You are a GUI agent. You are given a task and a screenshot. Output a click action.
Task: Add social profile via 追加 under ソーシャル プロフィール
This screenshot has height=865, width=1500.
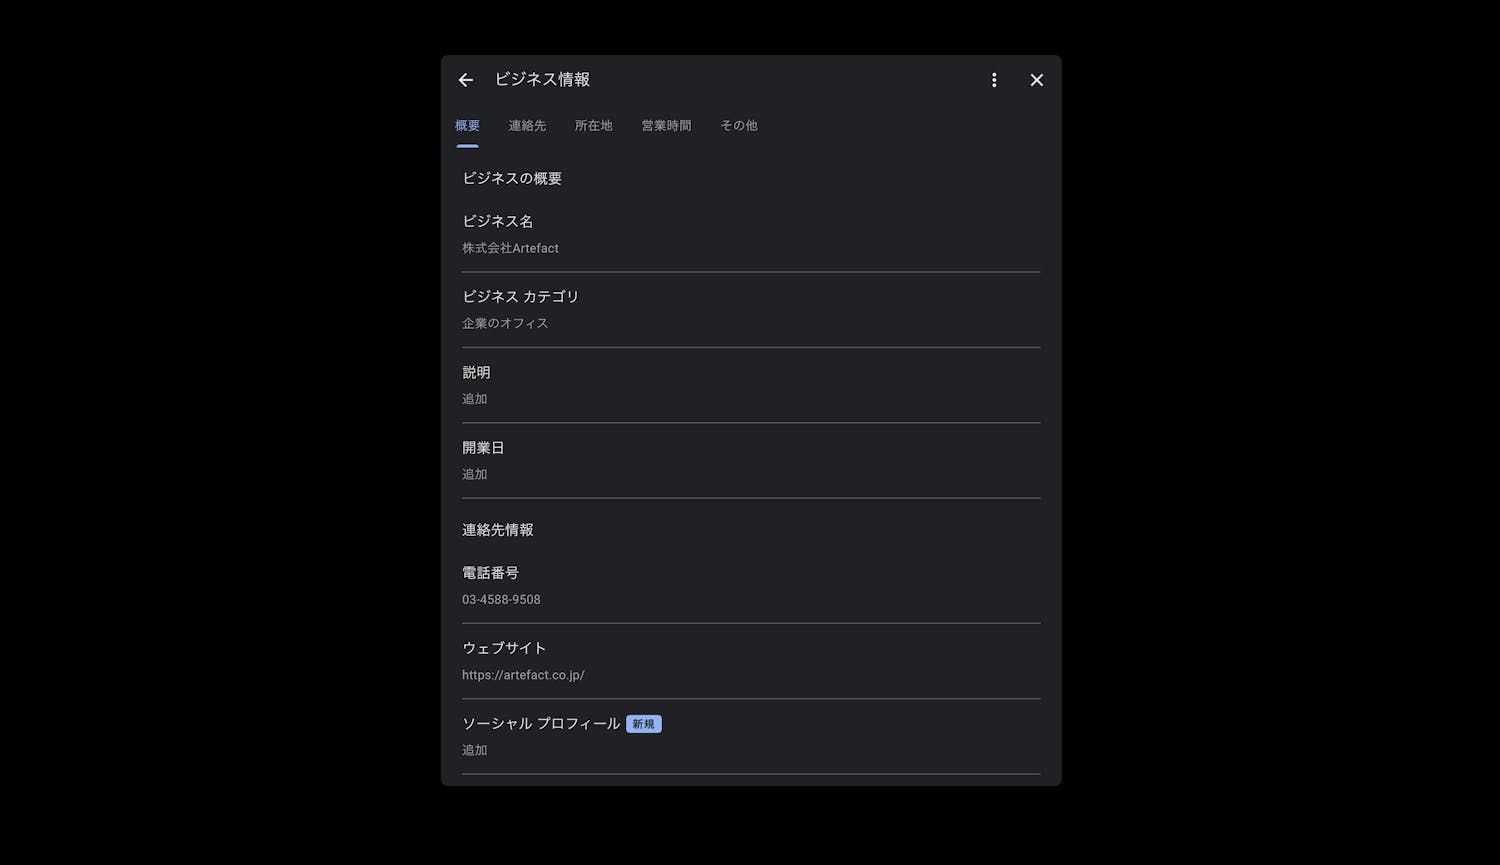pyautogui.click(x=475, y=750)
